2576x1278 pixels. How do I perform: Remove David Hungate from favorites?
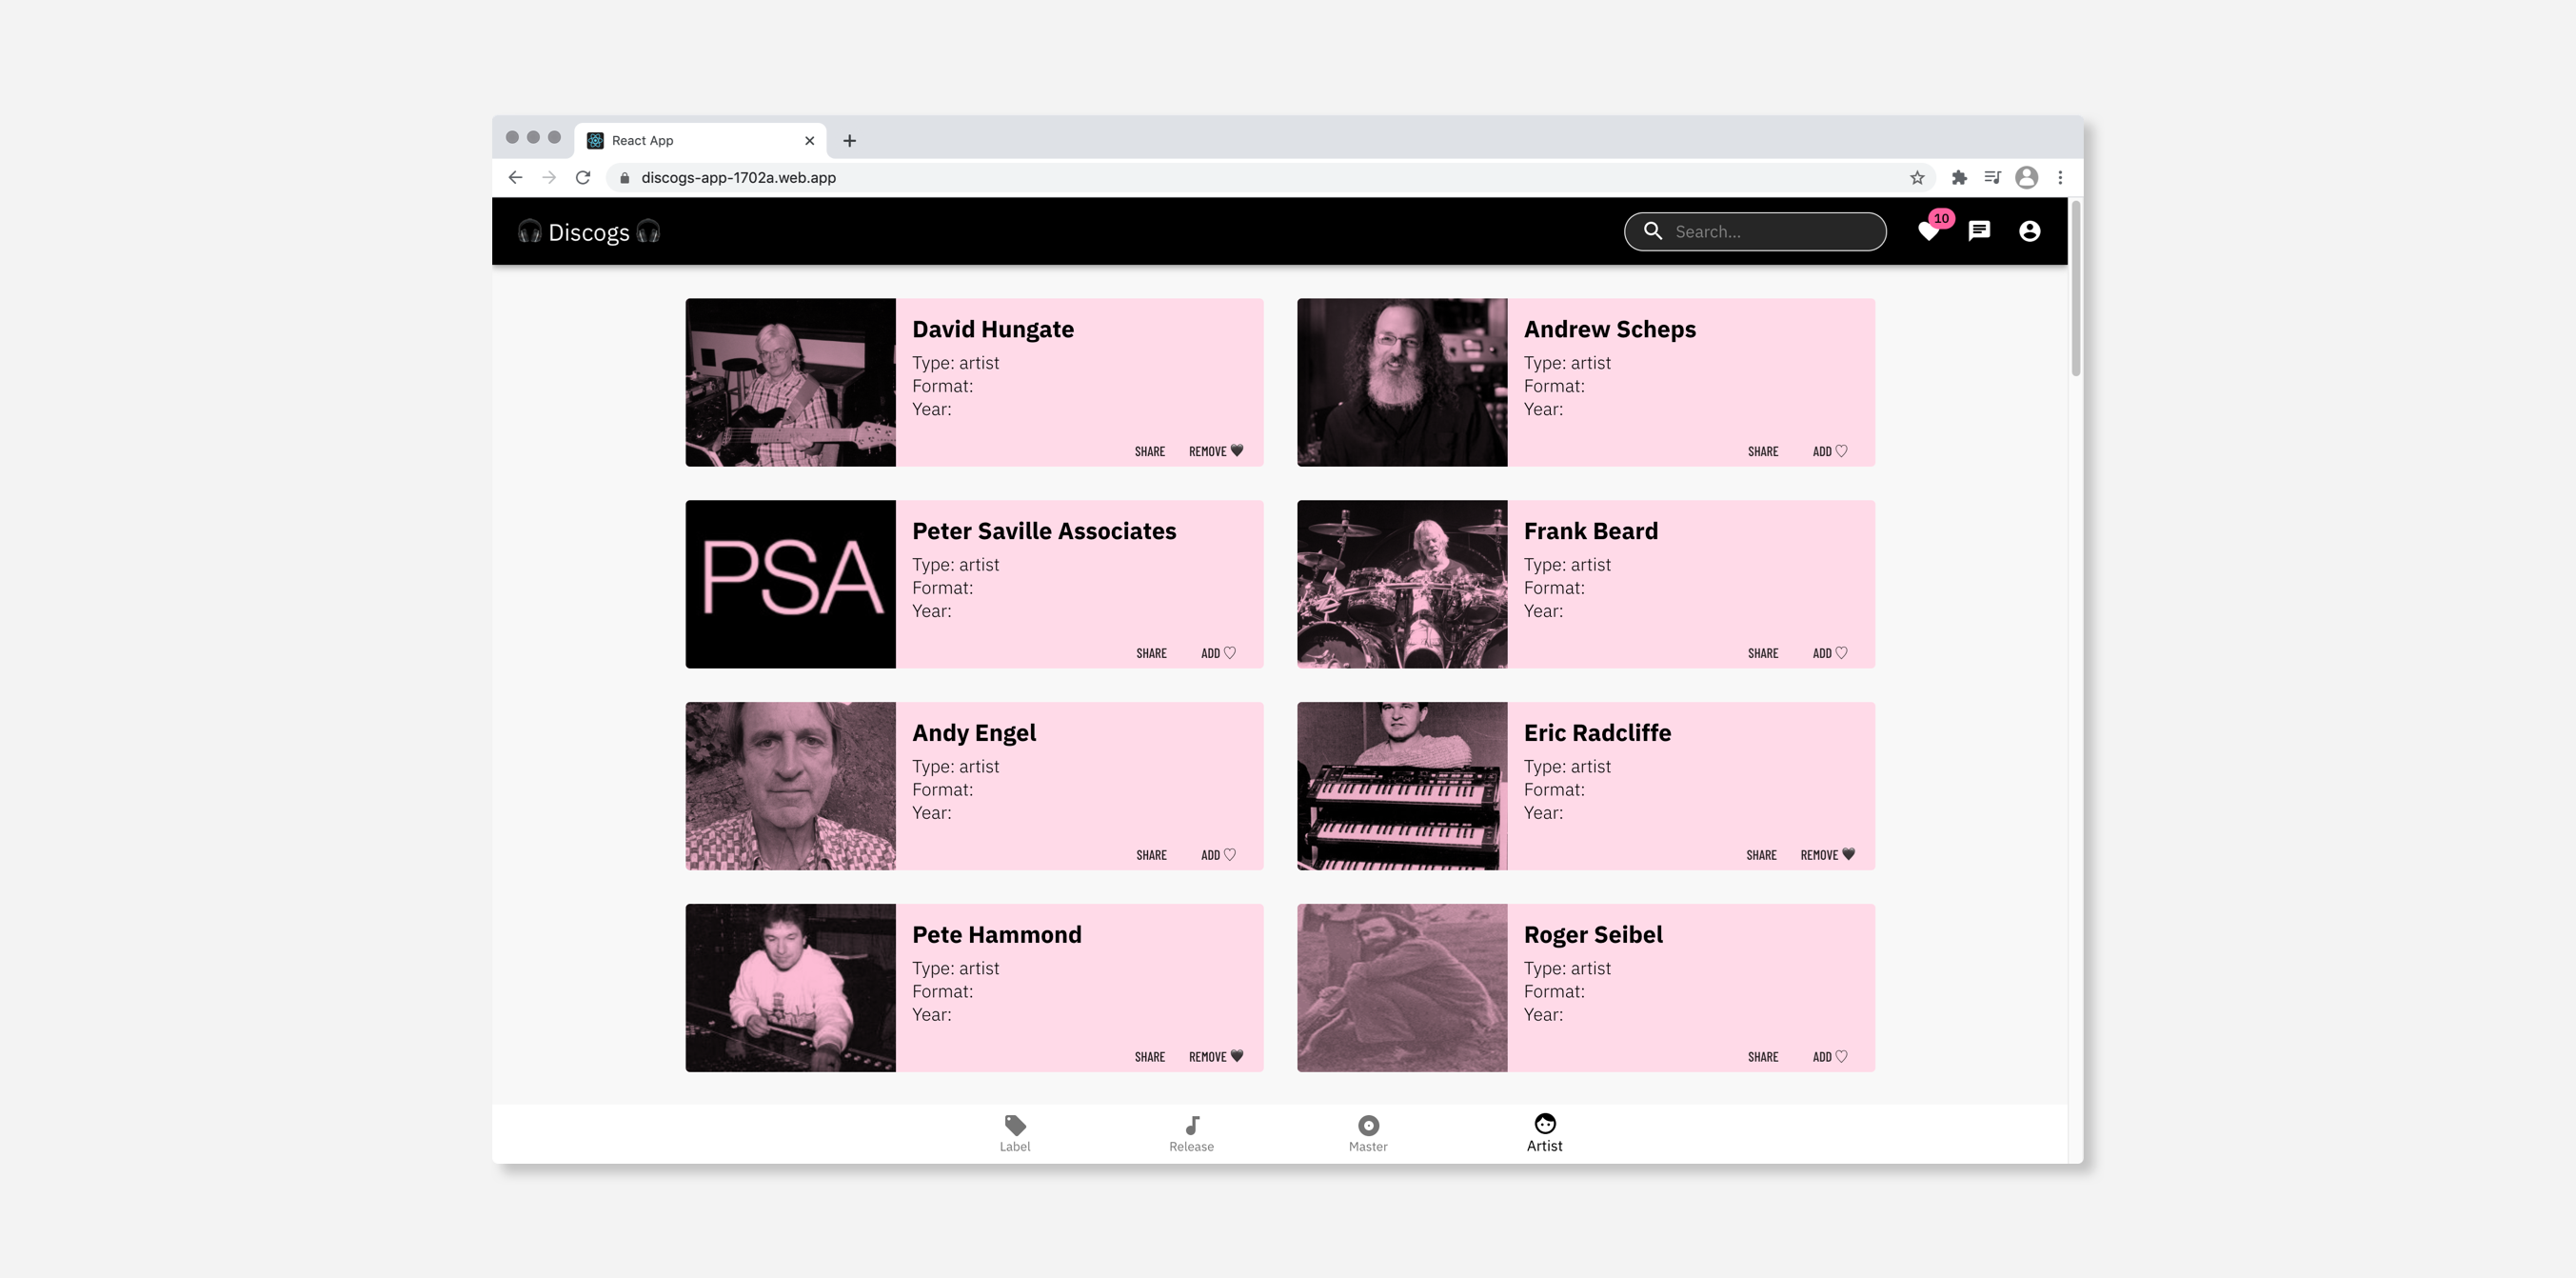1216,451
